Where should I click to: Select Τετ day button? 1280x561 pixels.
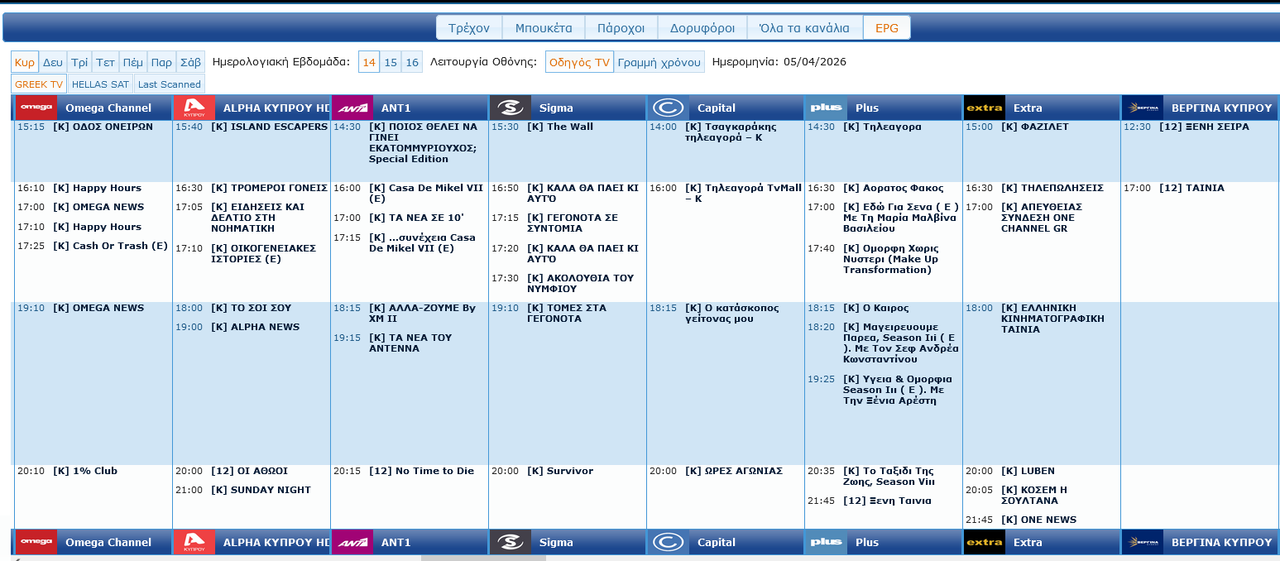106,62
